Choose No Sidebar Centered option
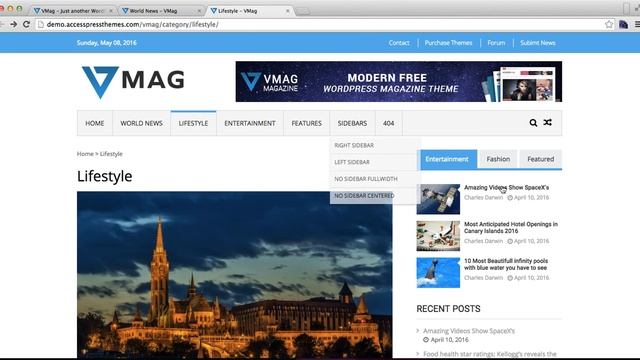 [x=375, y=196]
